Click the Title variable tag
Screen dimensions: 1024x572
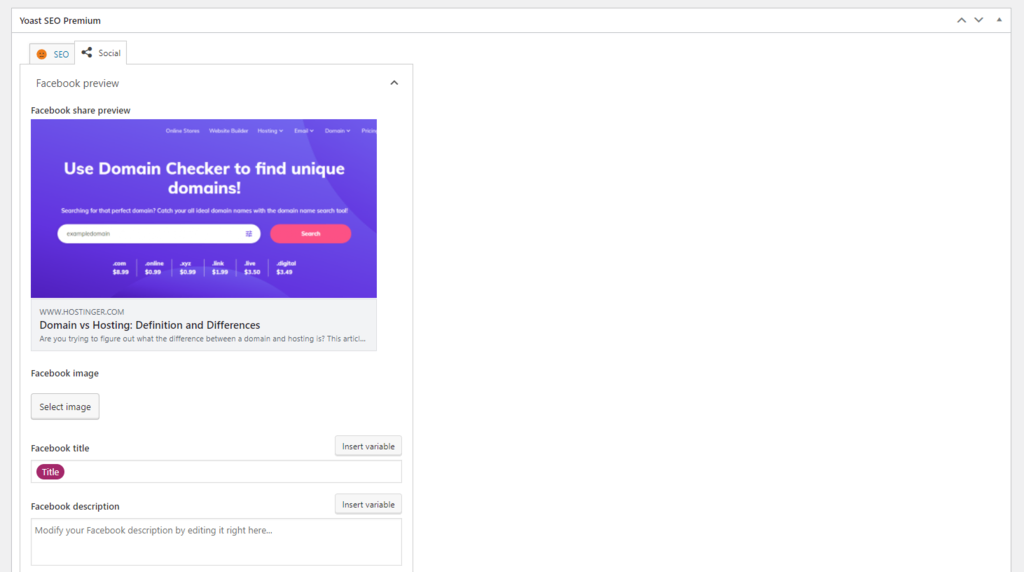50,471
